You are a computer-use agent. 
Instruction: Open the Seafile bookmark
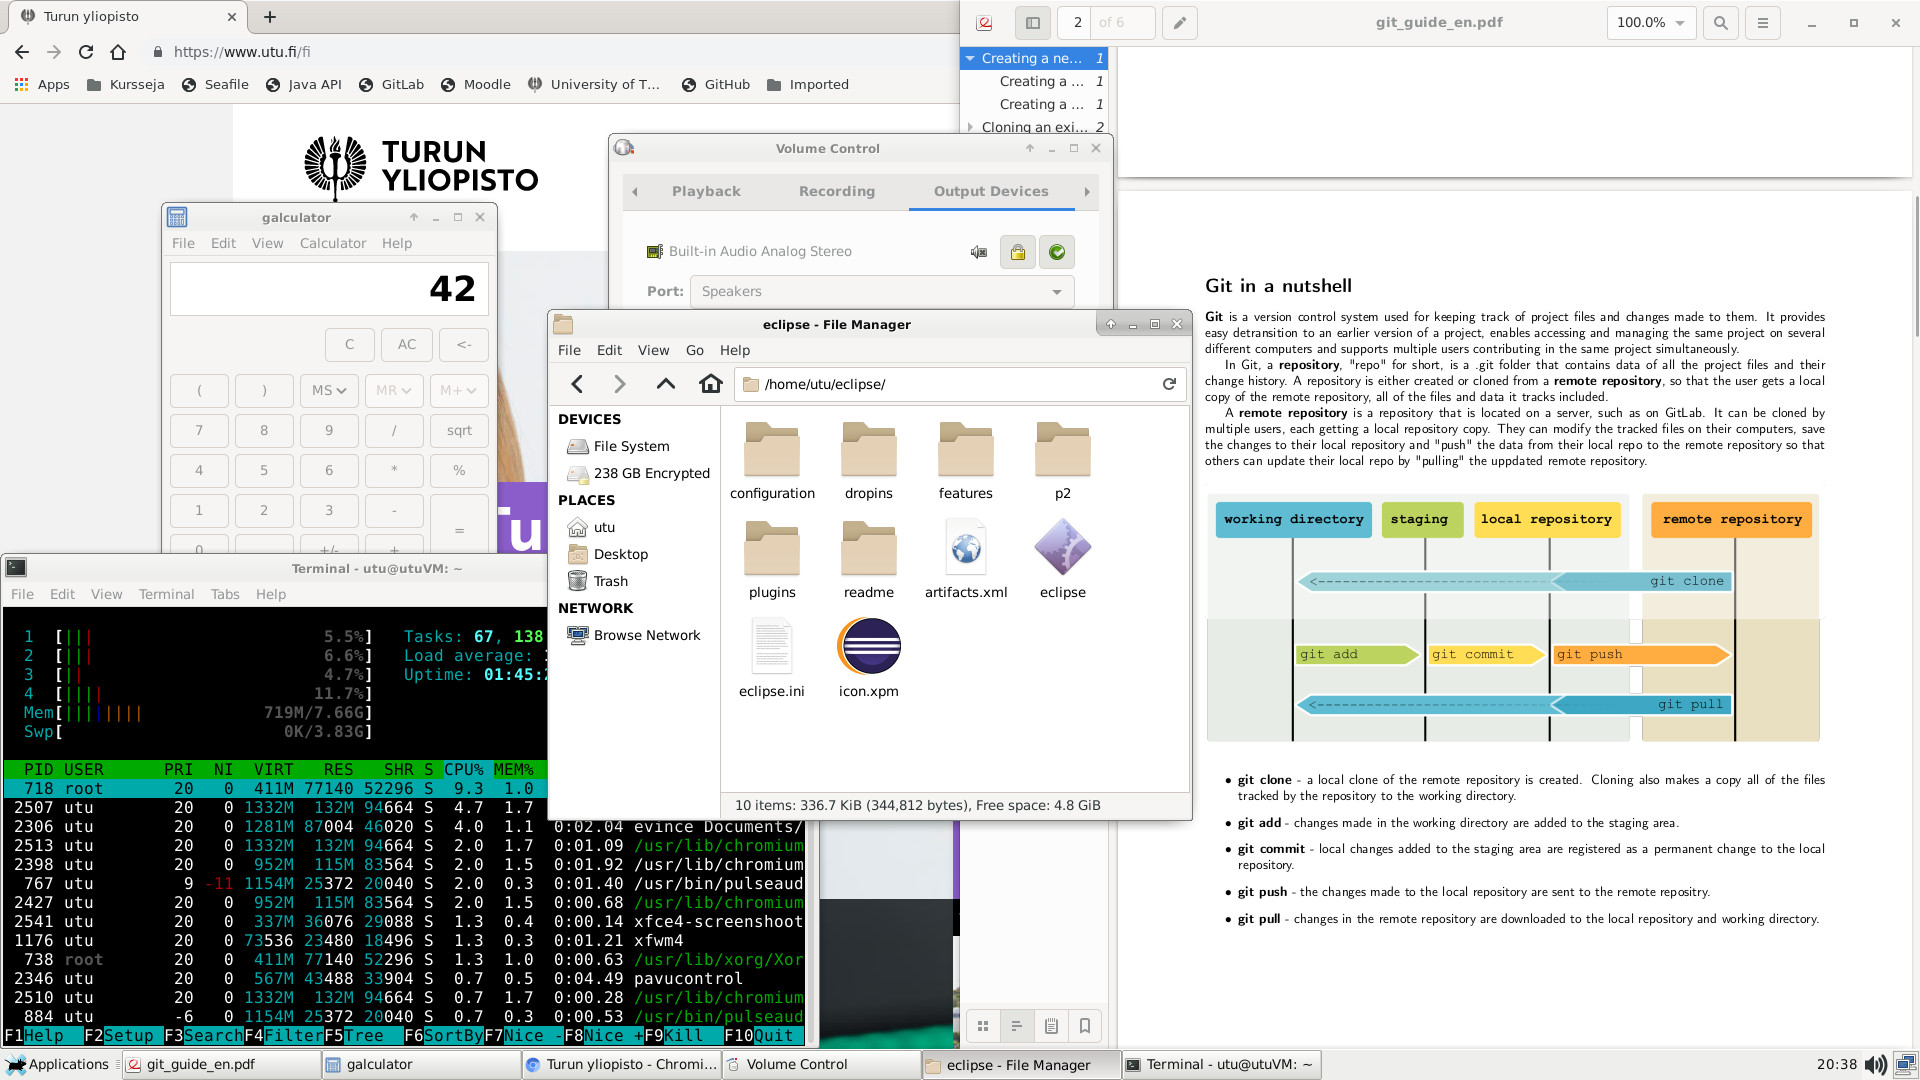tap(215, 85)
